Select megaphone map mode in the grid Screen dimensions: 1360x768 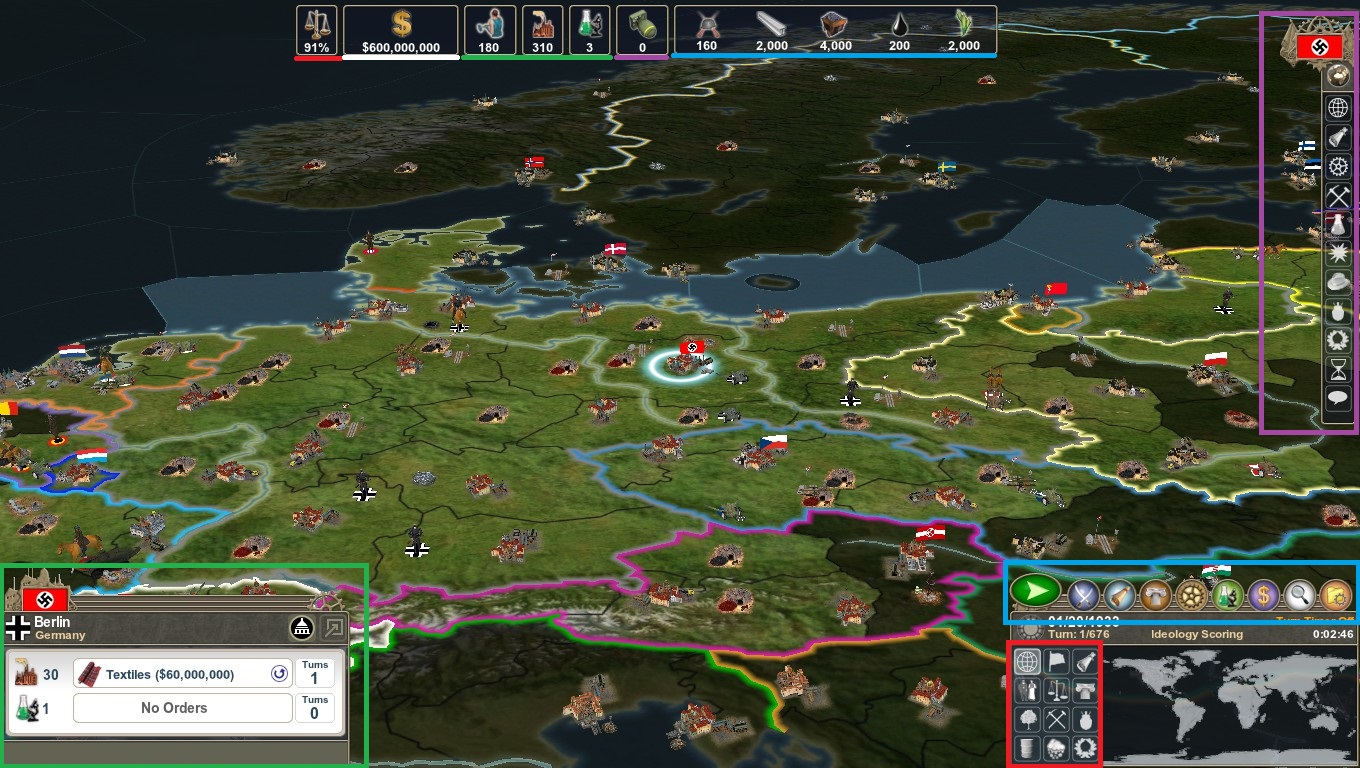(1084, 661)
